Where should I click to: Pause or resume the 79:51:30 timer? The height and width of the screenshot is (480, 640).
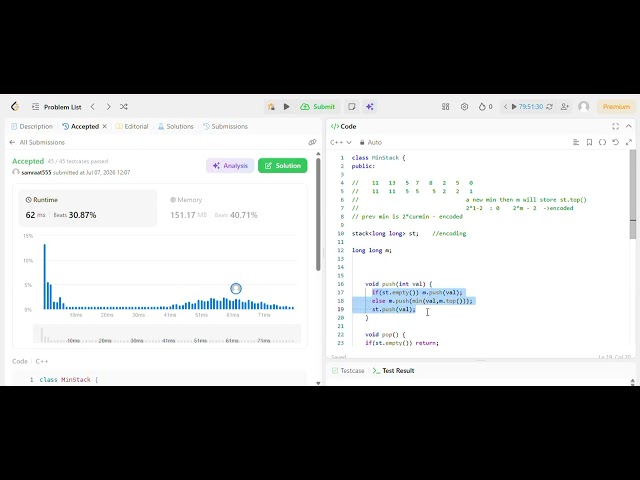pyautogui.click(x=527, y=107)
